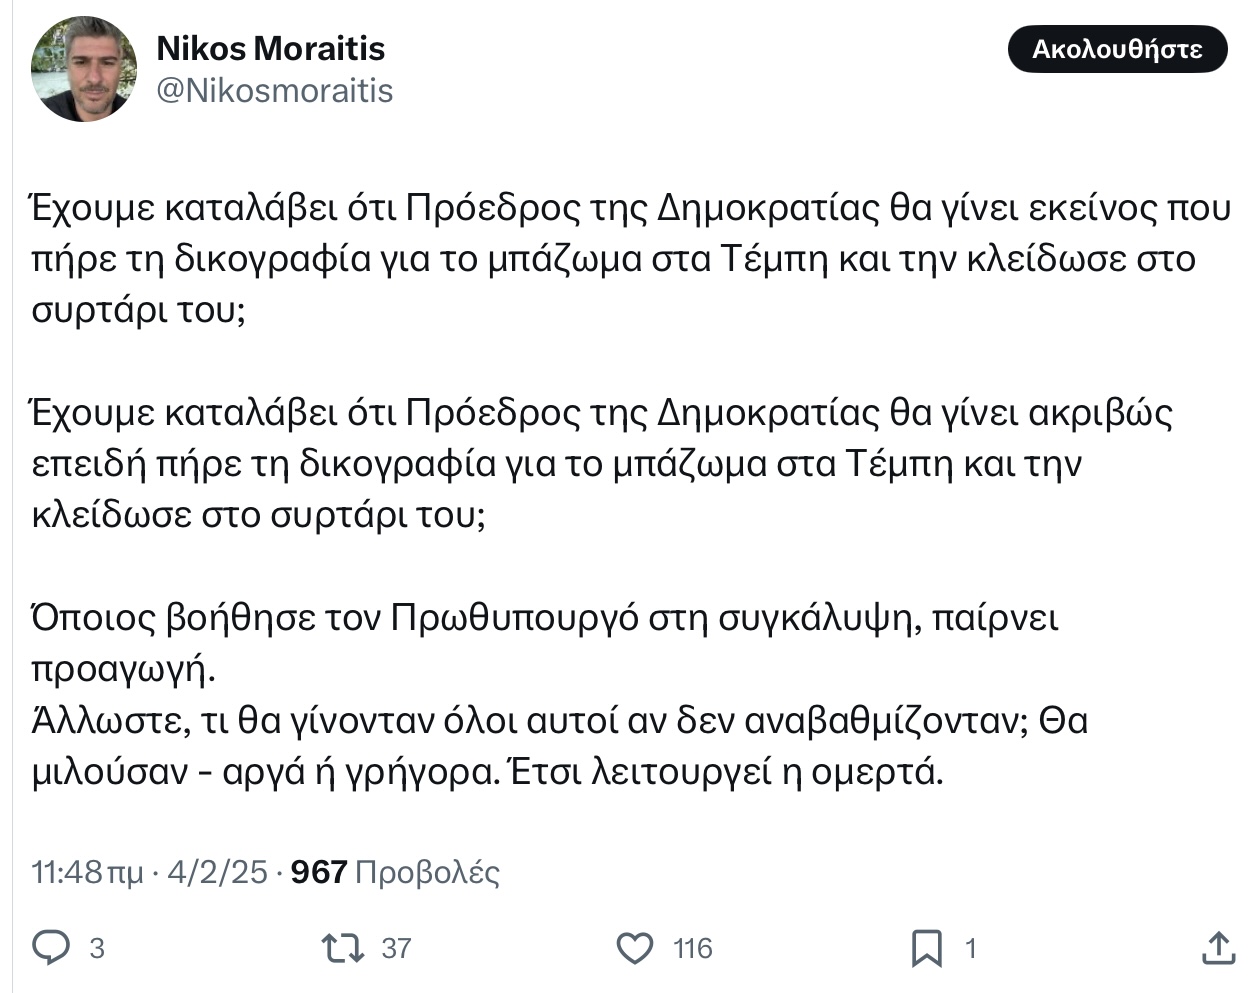Bookmark the tweet with the bookmark icon
Screen dimensions: 1257x993
click(927, 948)
